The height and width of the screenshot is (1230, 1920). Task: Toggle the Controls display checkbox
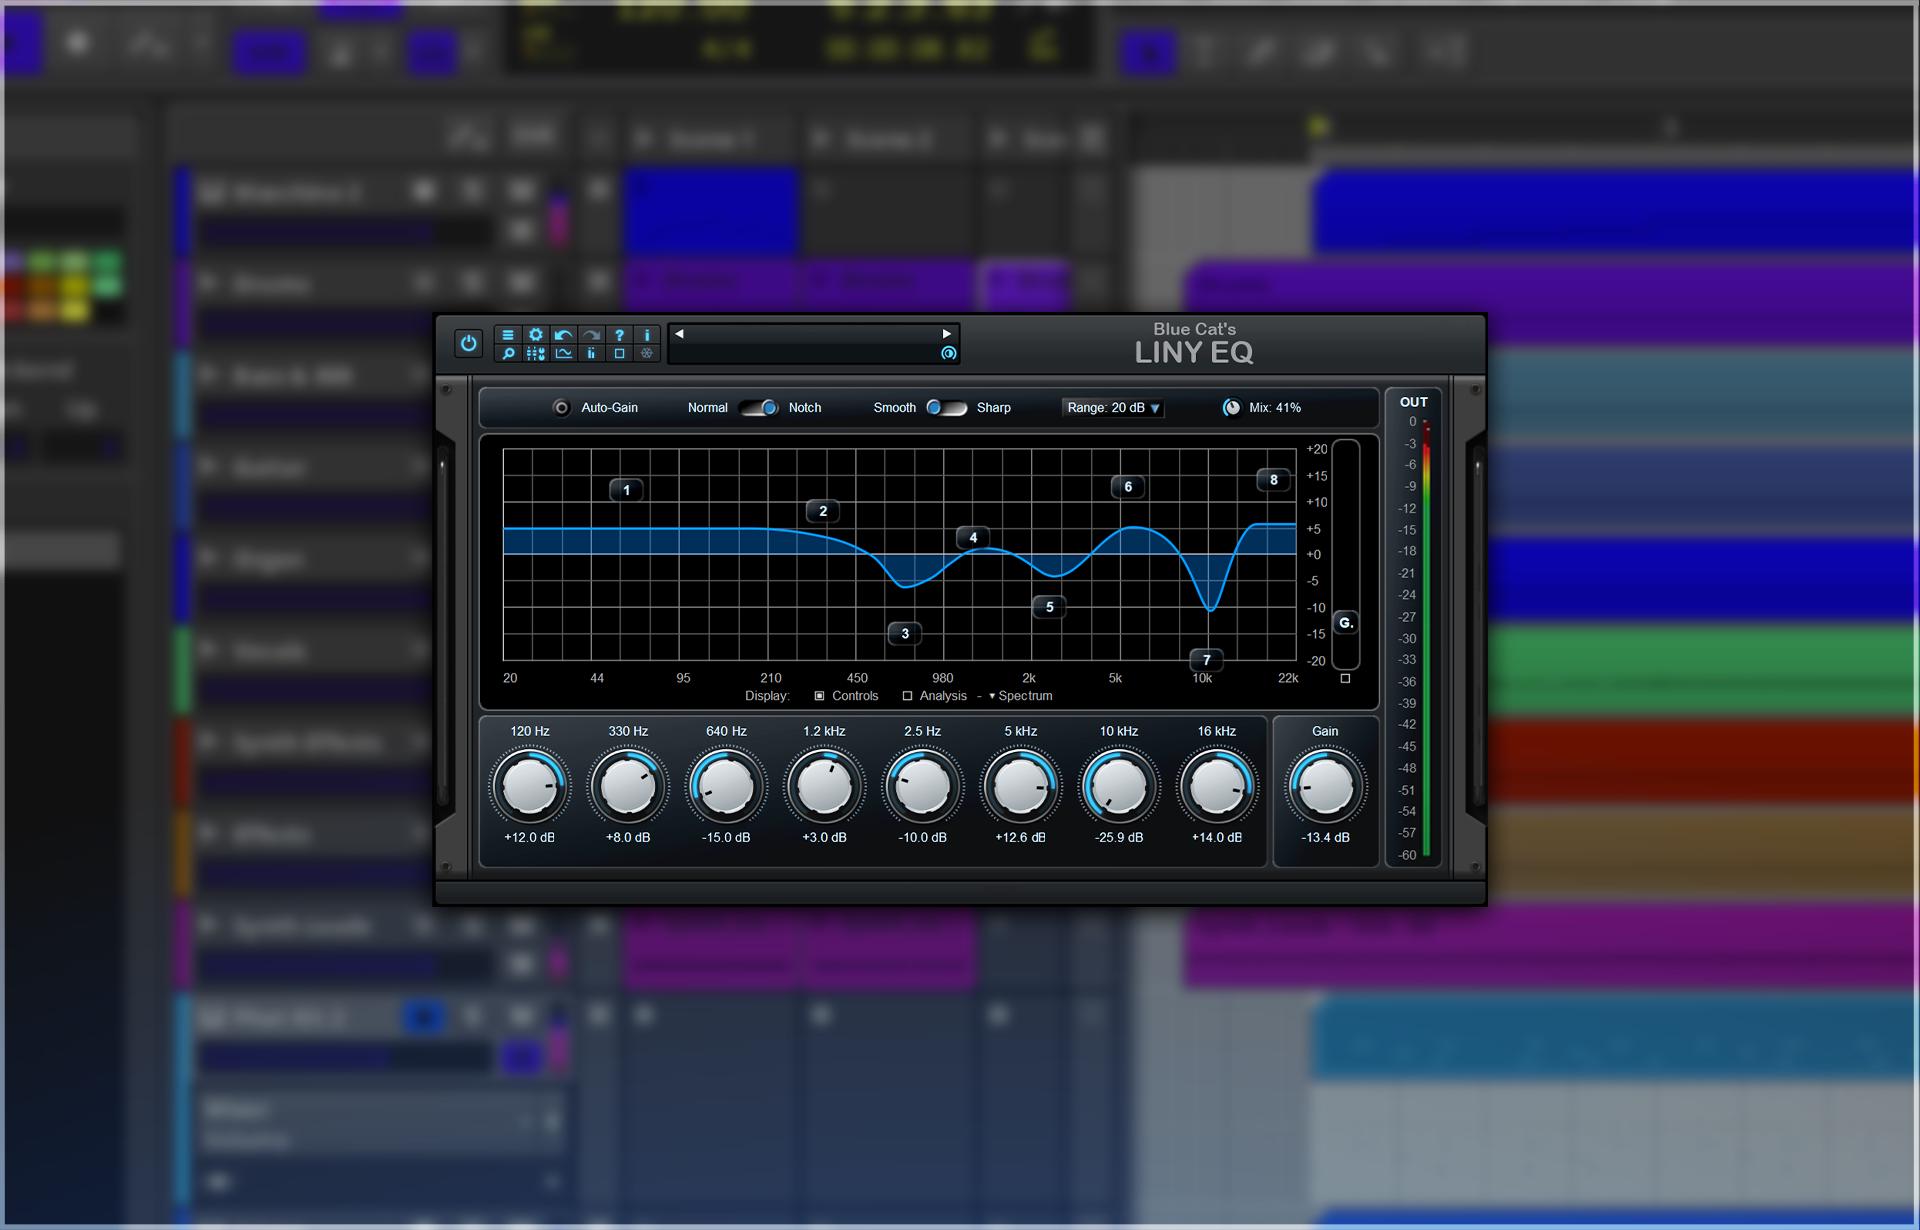(820, 696)
